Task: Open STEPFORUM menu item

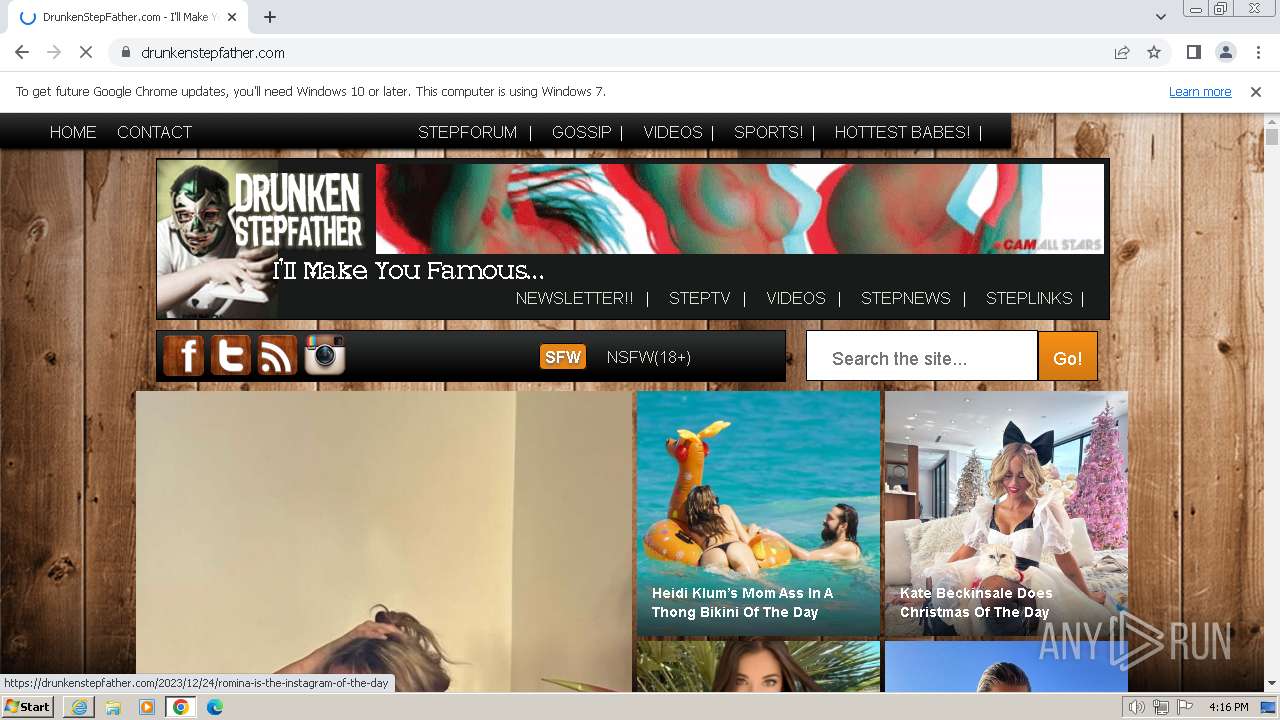Action: click(467, 132)
